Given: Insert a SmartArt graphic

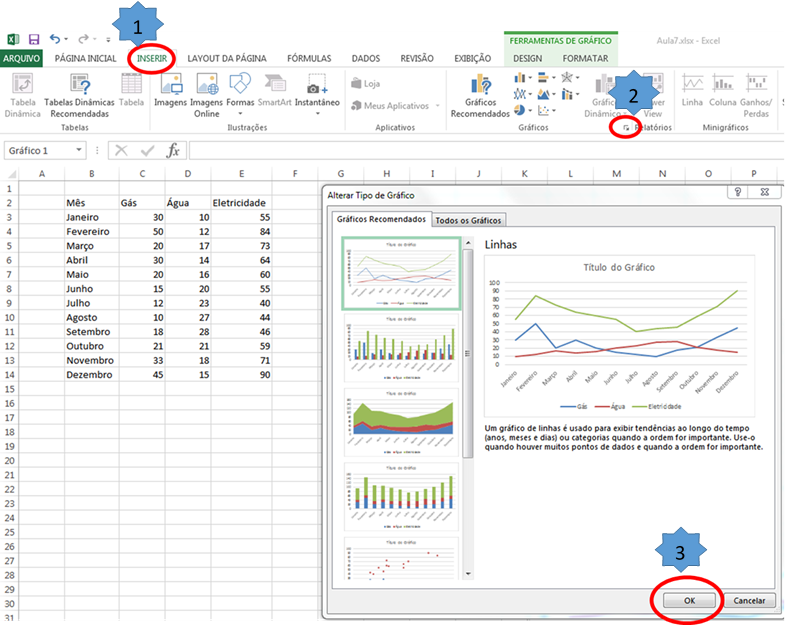Looking at the screenshot, I should point(274,90).
